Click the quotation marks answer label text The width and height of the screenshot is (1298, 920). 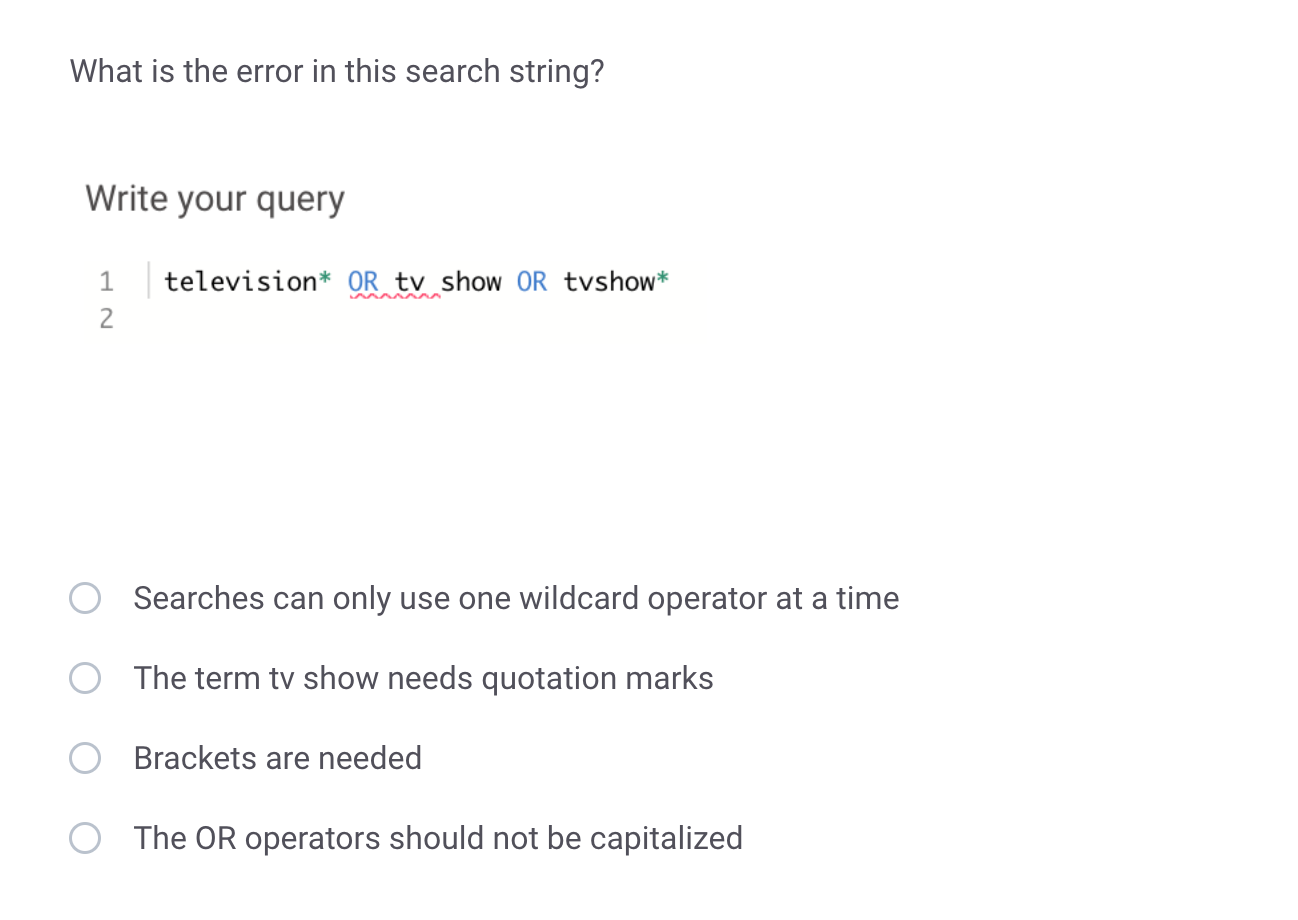[x=423, y=678]
